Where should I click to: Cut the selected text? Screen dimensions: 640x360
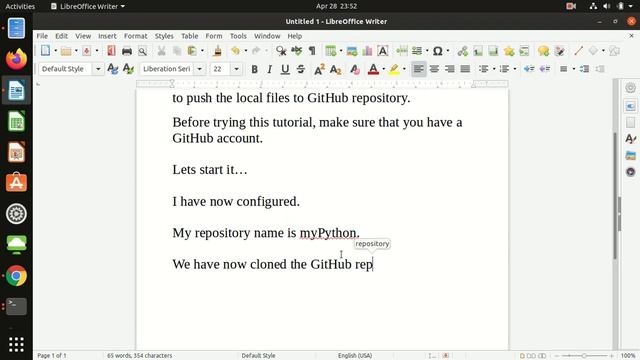pos(162,51)
